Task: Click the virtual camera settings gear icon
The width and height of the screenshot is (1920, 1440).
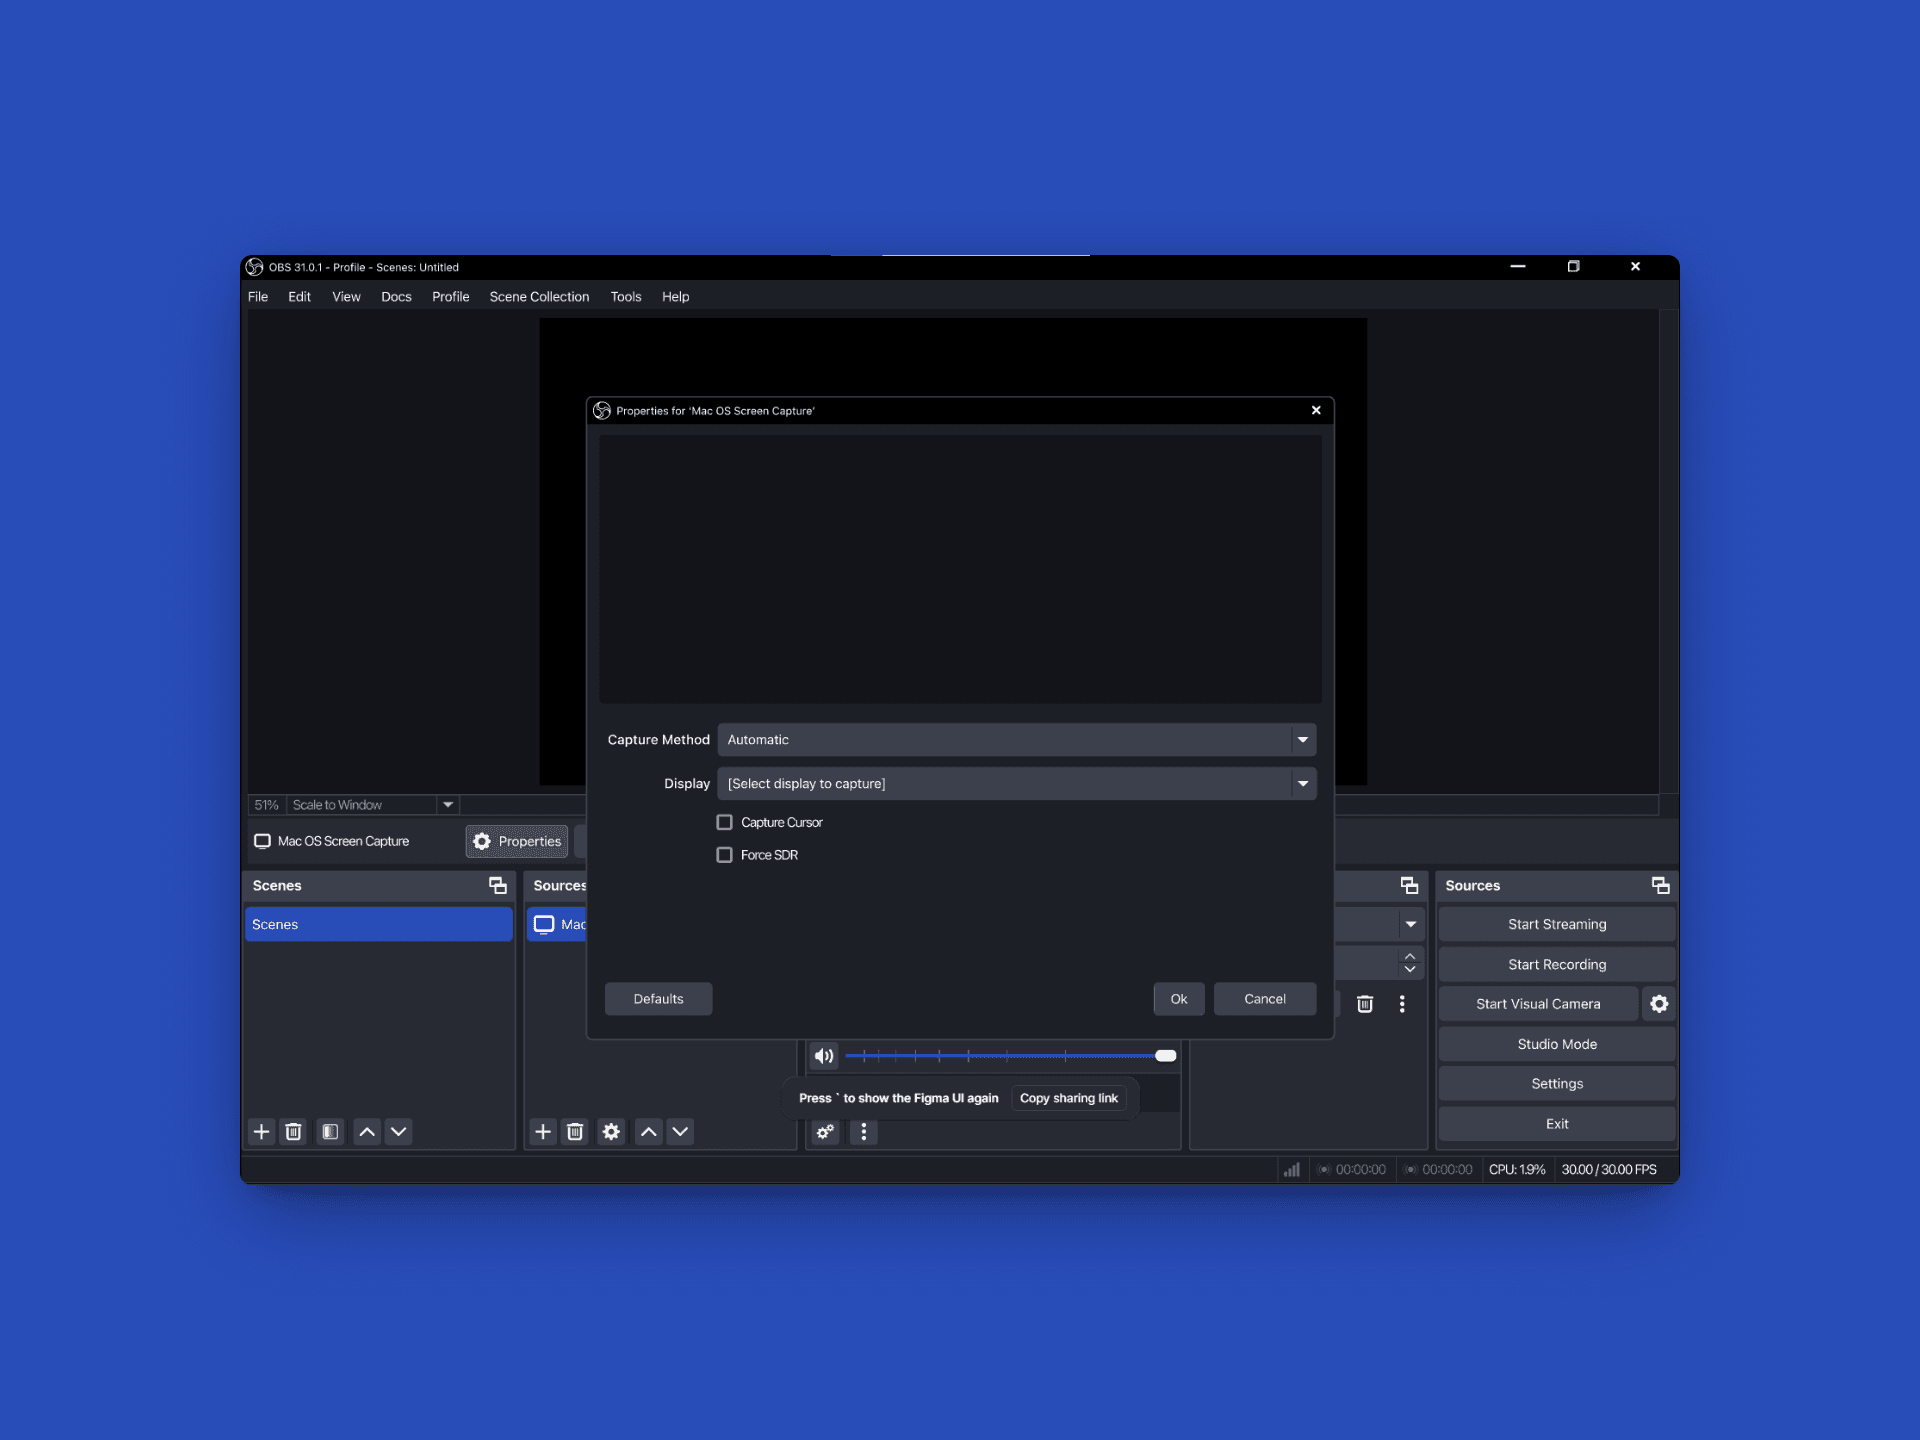Action: 1659,1003
